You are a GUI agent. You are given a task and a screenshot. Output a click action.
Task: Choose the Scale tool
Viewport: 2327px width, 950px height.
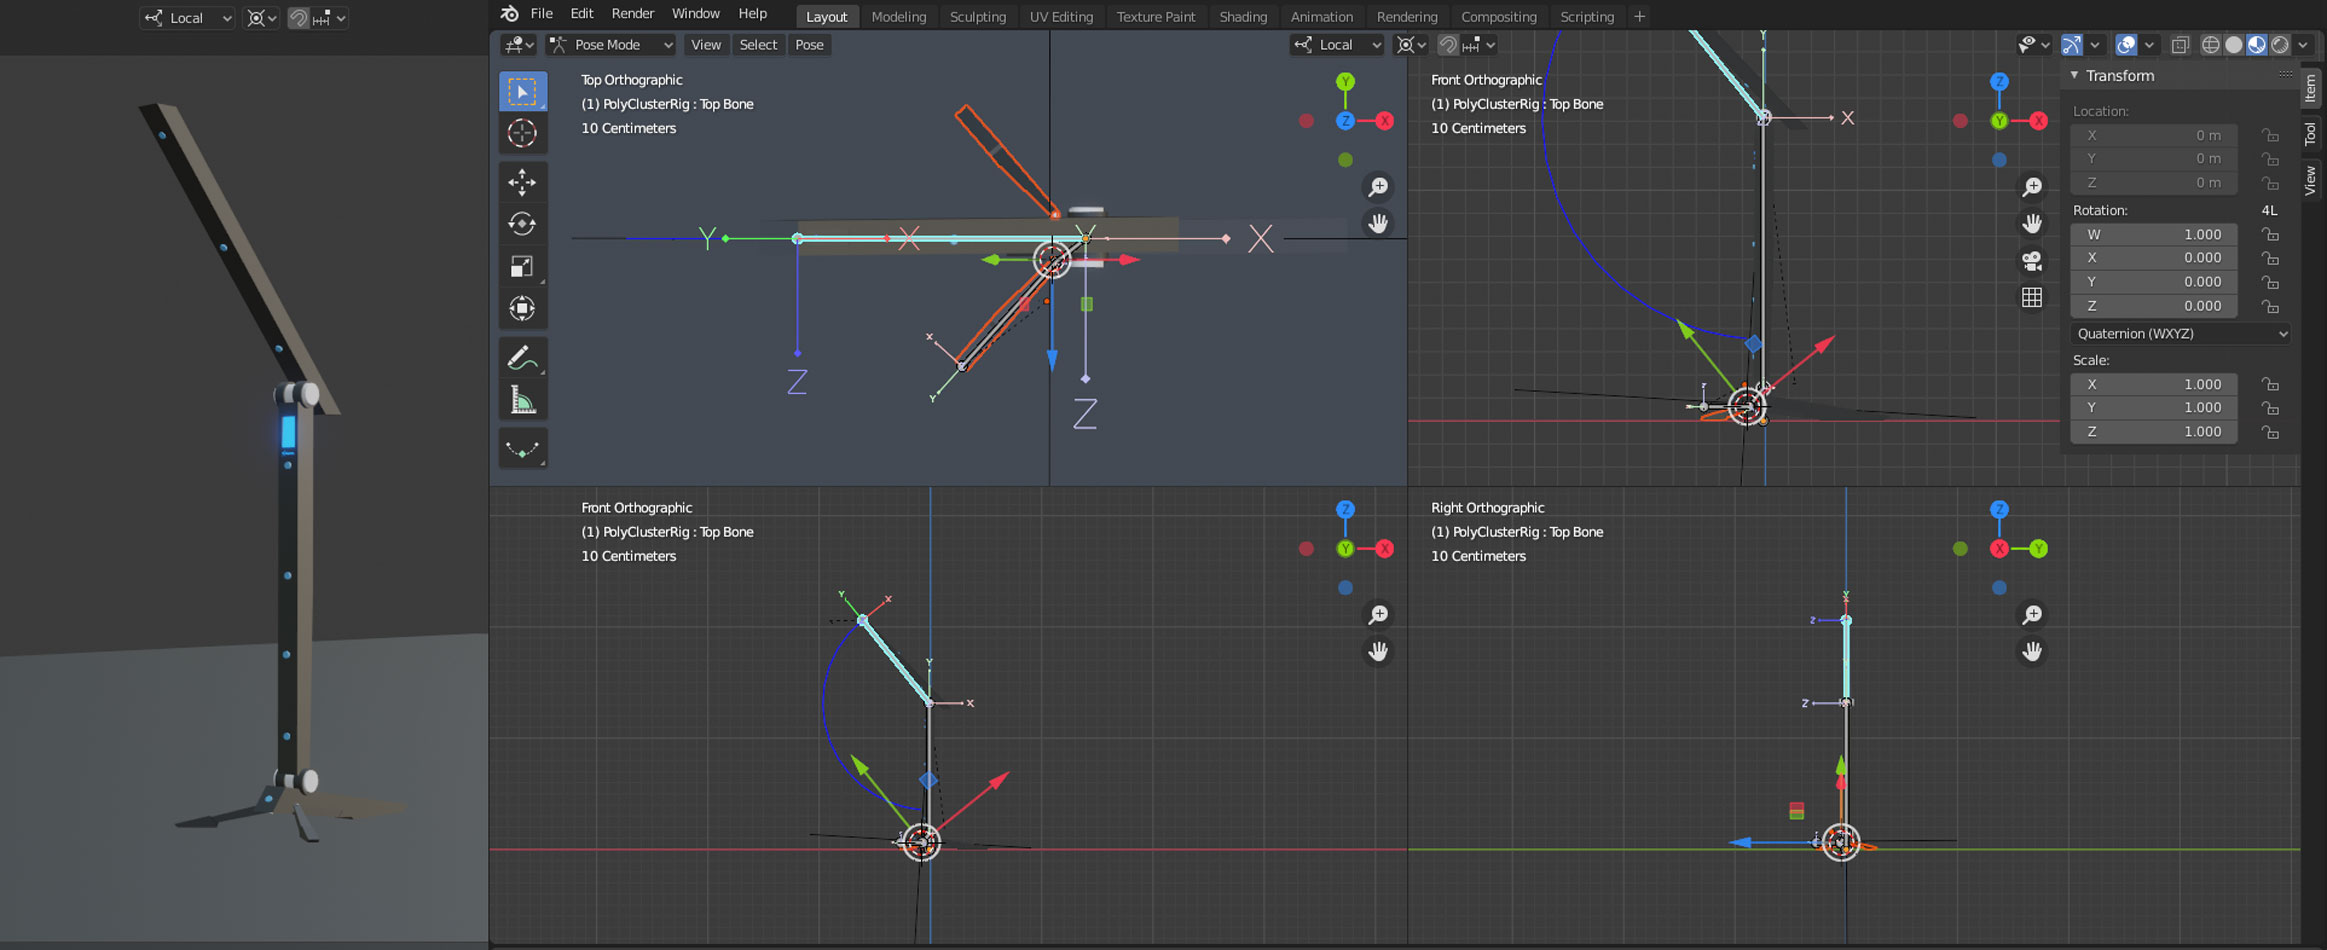pos(522,266)
